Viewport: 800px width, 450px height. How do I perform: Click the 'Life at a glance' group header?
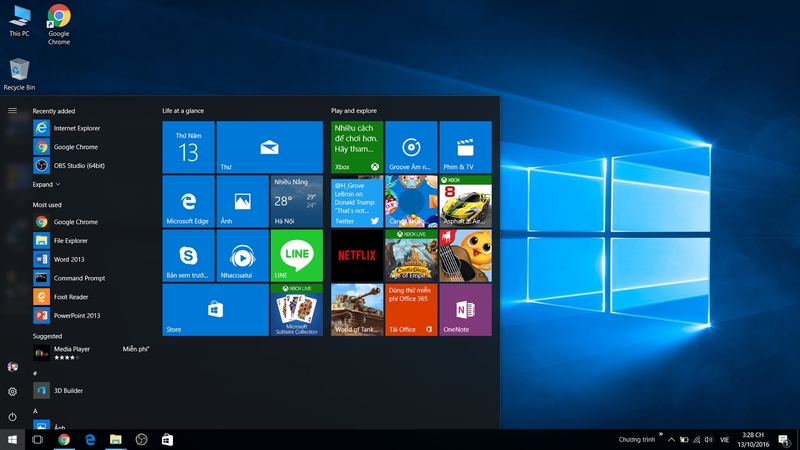point(183,111)
